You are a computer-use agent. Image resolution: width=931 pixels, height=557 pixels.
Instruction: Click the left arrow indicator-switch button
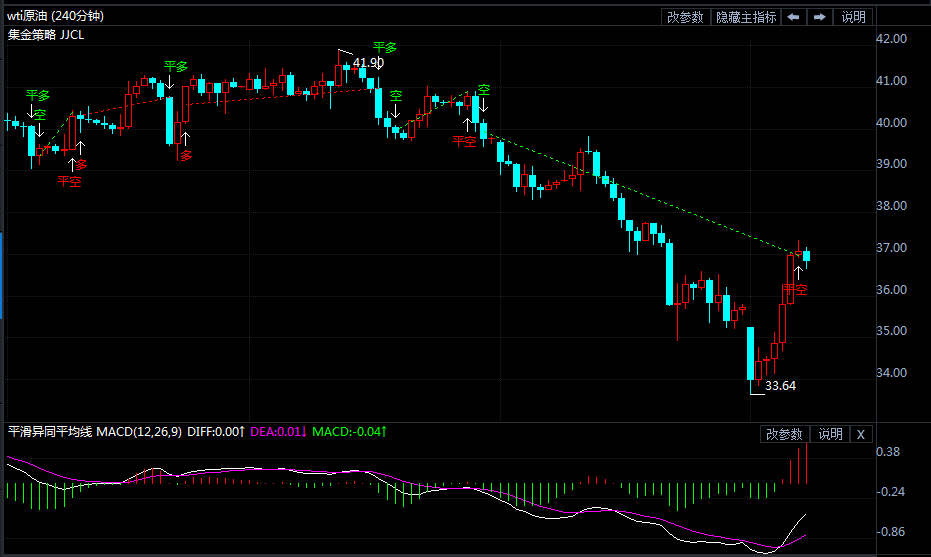point(793,17)
